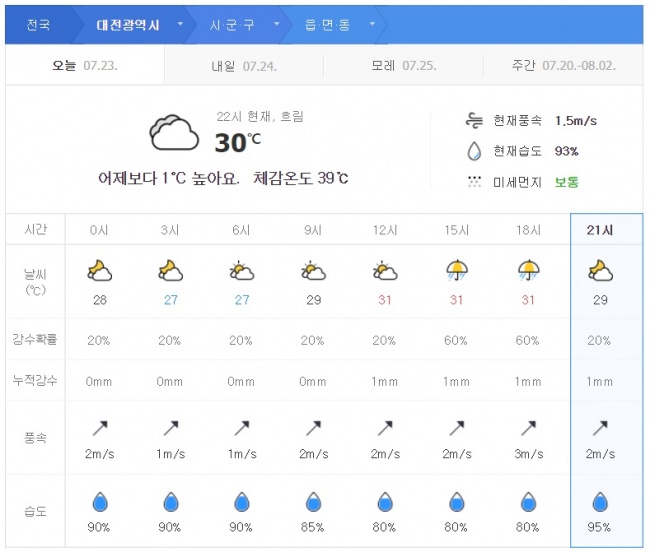Click the 3시 wind direction arrow

pyautogui.click(x=171, y=428)
